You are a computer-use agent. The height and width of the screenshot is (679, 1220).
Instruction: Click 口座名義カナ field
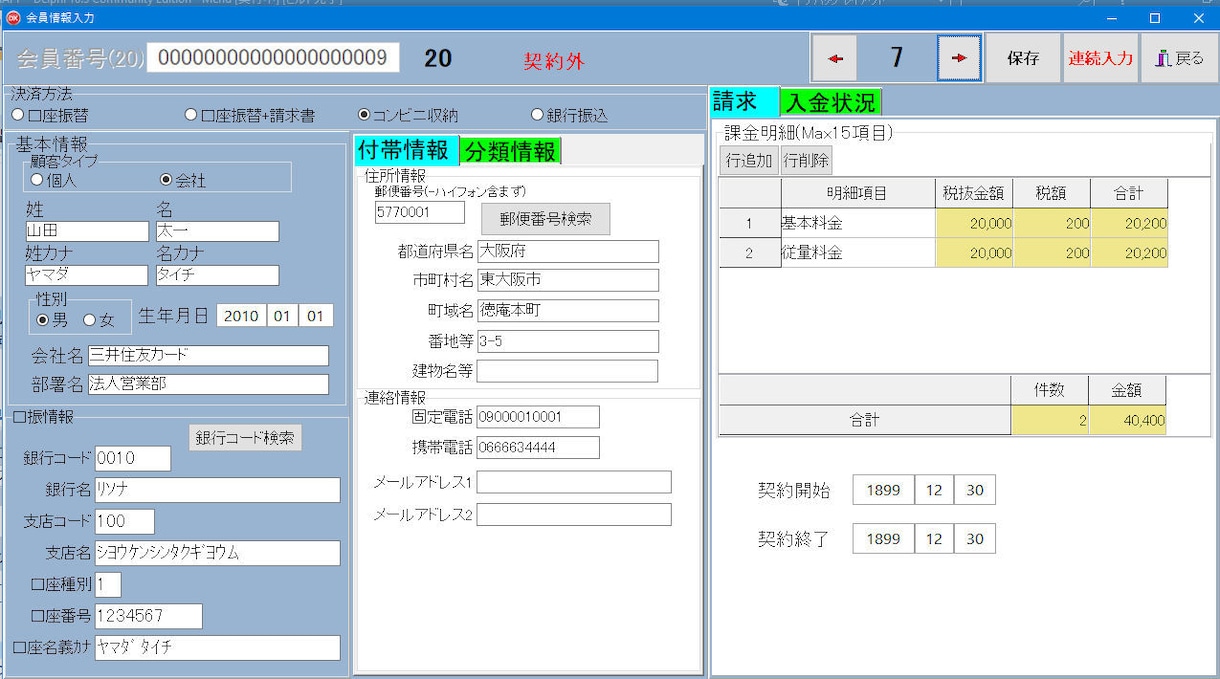[x=218, y=647]
